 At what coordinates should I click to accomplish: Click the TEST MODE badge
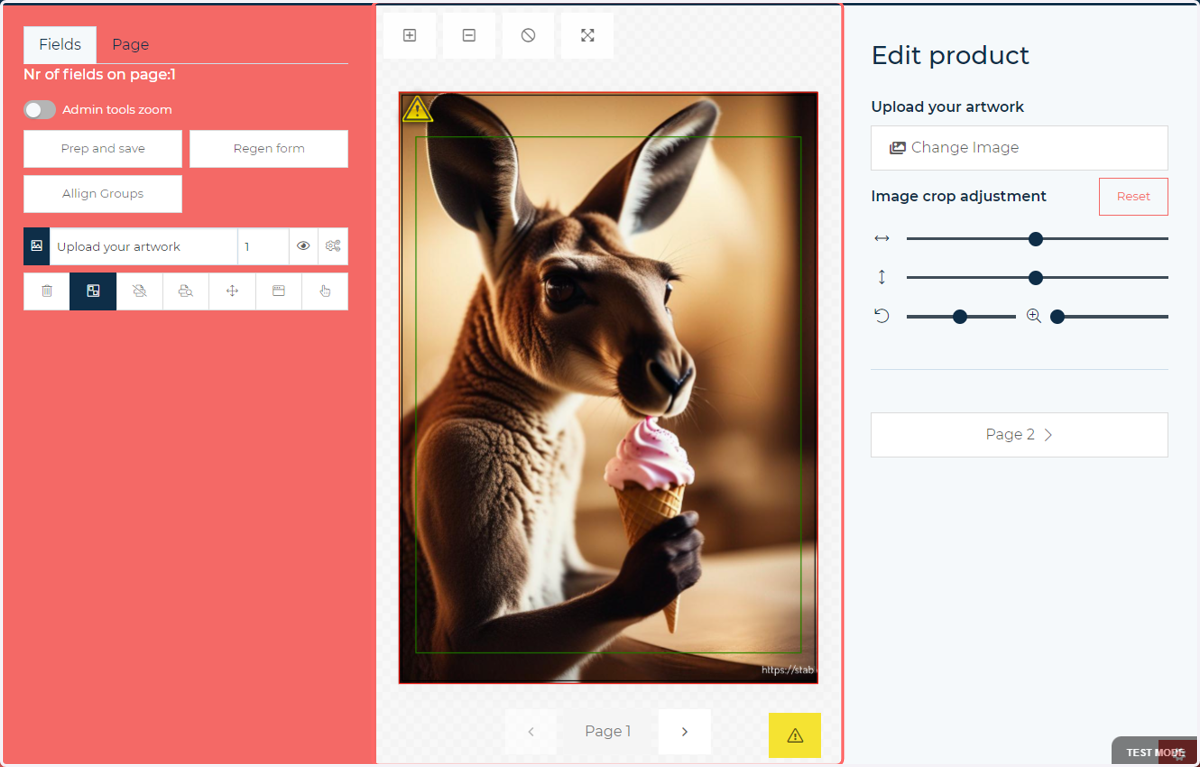1155,752
